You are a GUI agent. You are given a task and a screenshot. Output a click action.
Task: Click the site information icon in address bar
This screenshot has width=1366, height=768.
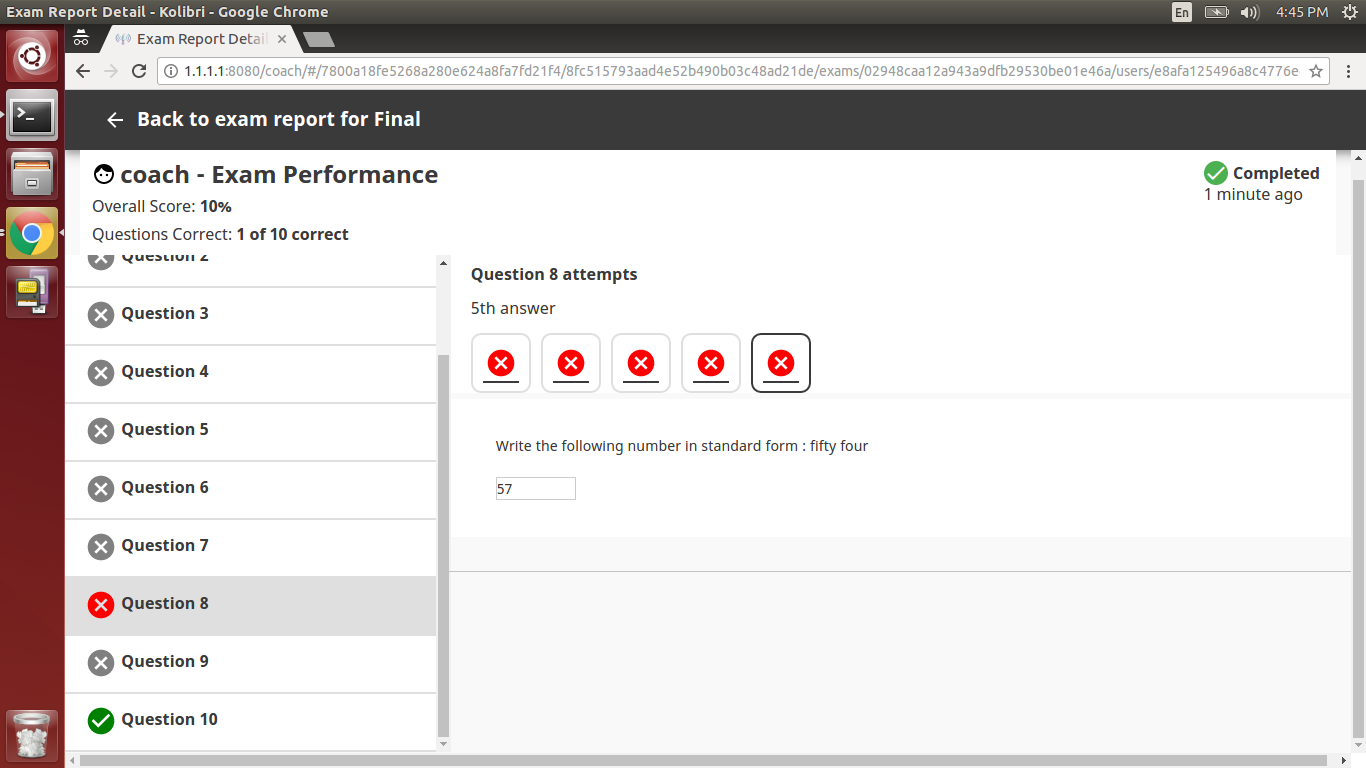174,71
